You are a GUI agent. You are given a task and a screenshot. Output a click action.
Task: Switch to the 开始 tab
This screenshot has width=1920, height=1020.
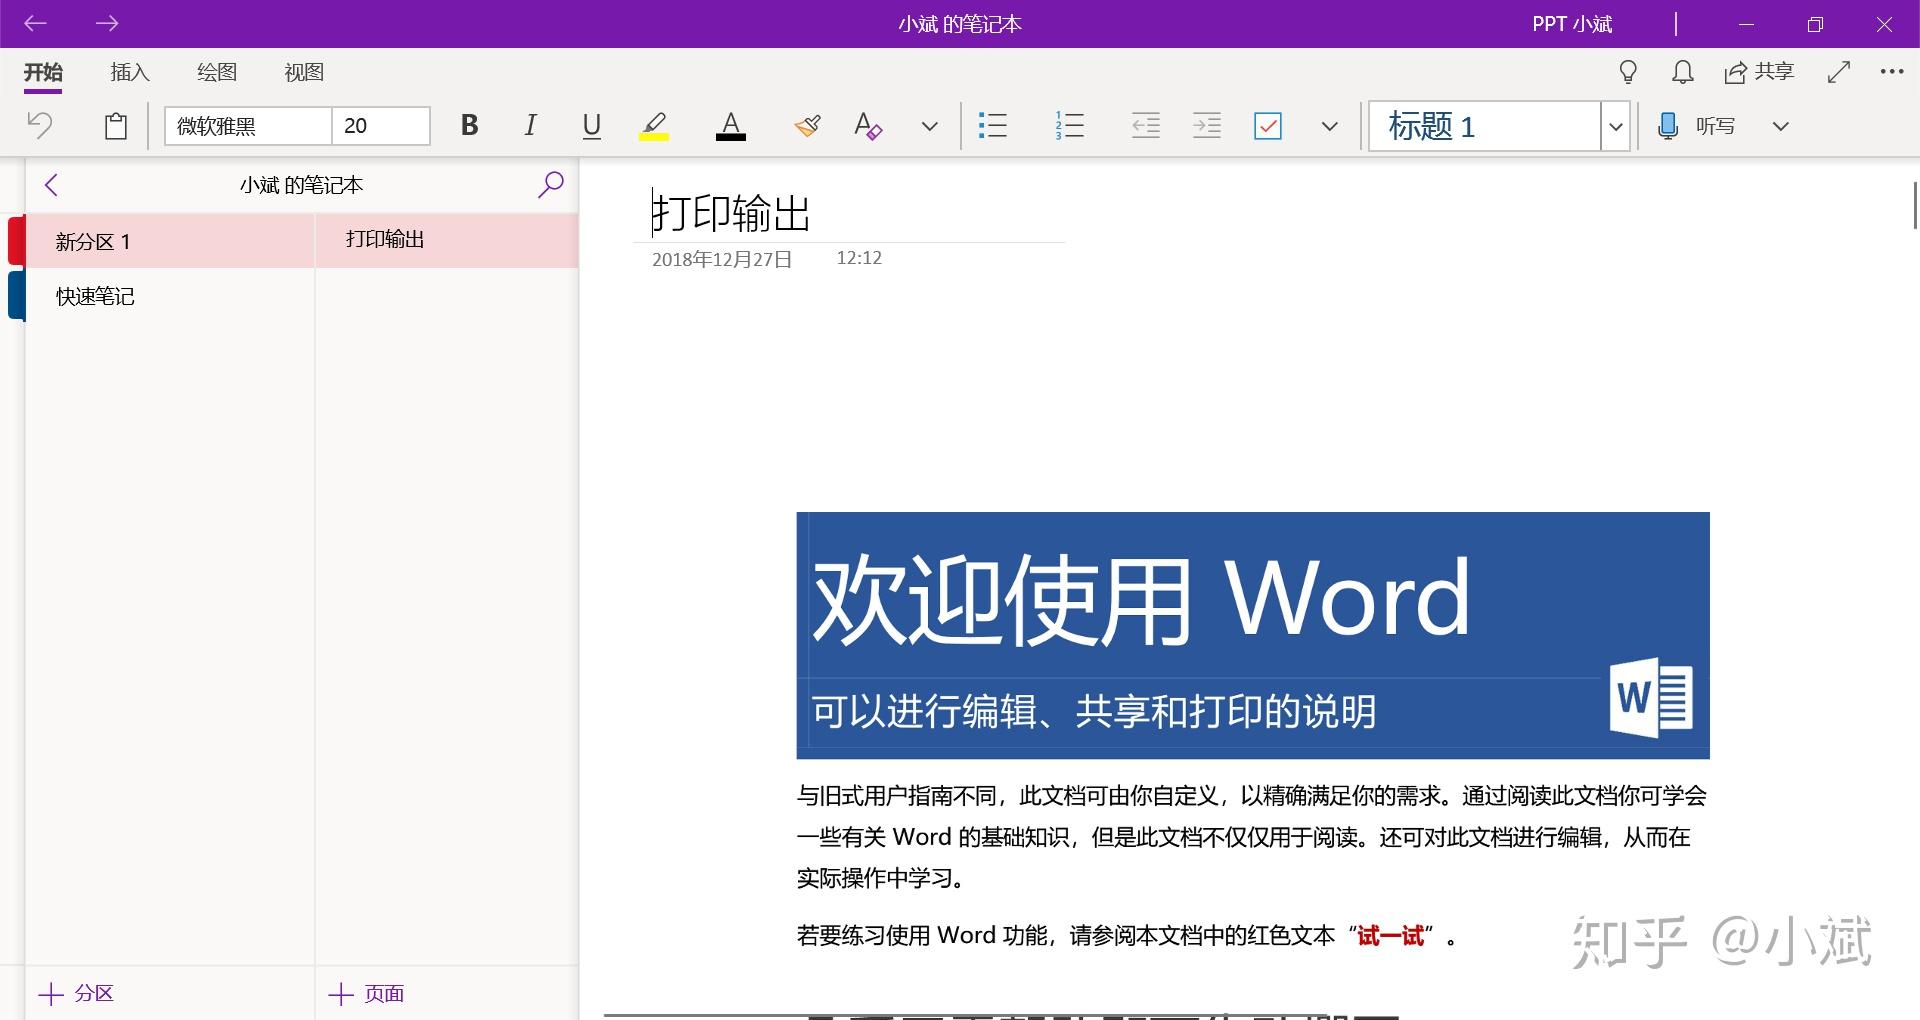coord(43,72)
